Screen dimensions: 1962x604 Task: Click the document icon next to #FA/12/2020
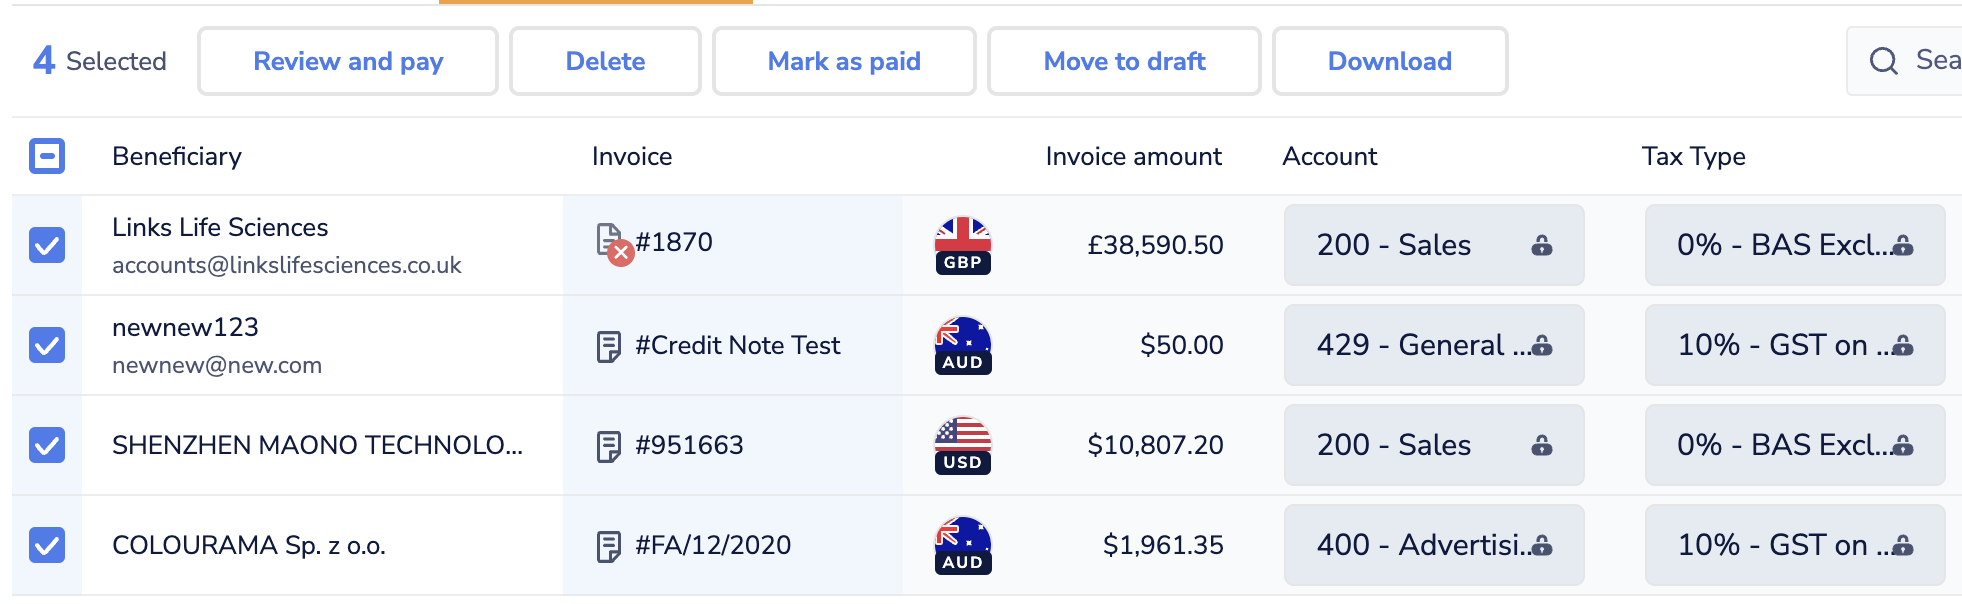click(x=608, y=546)
